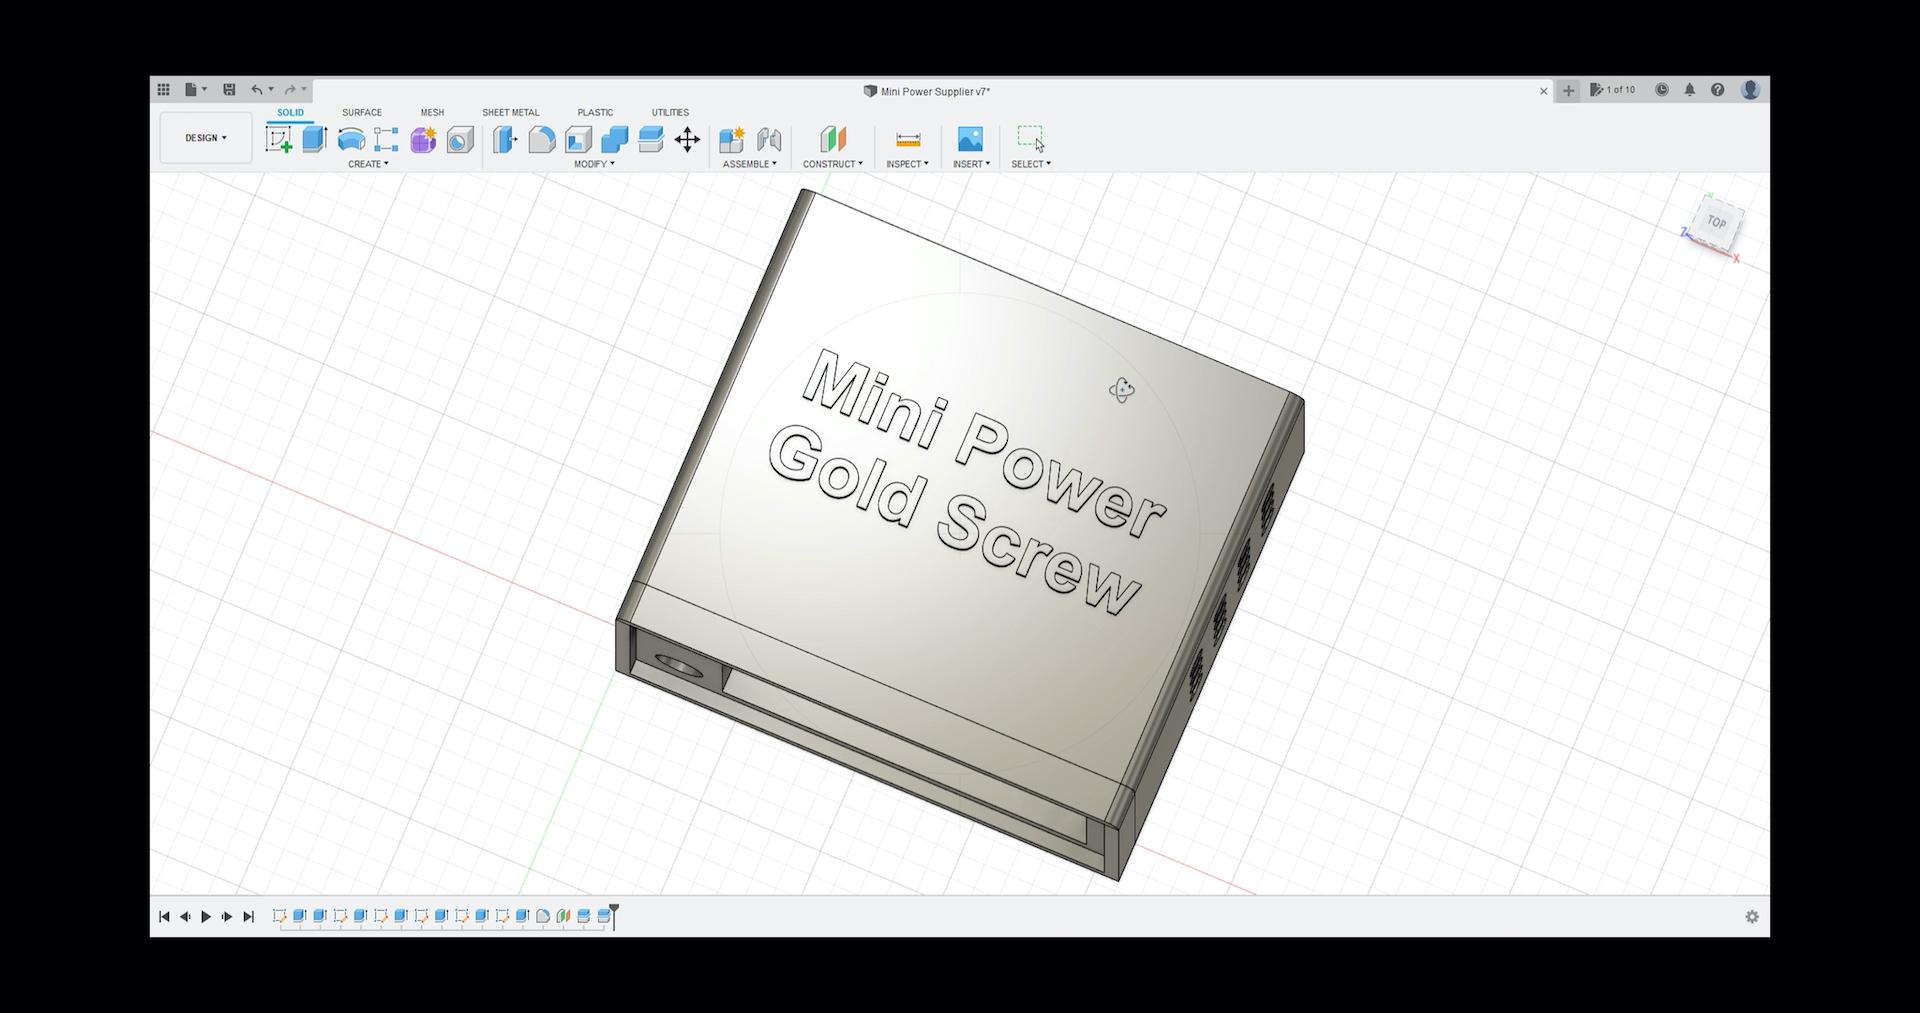The width and height of the screenshot is (1920, 1013).
Task: Open the UTILITIES tab
Action: (x=670, y=113)
